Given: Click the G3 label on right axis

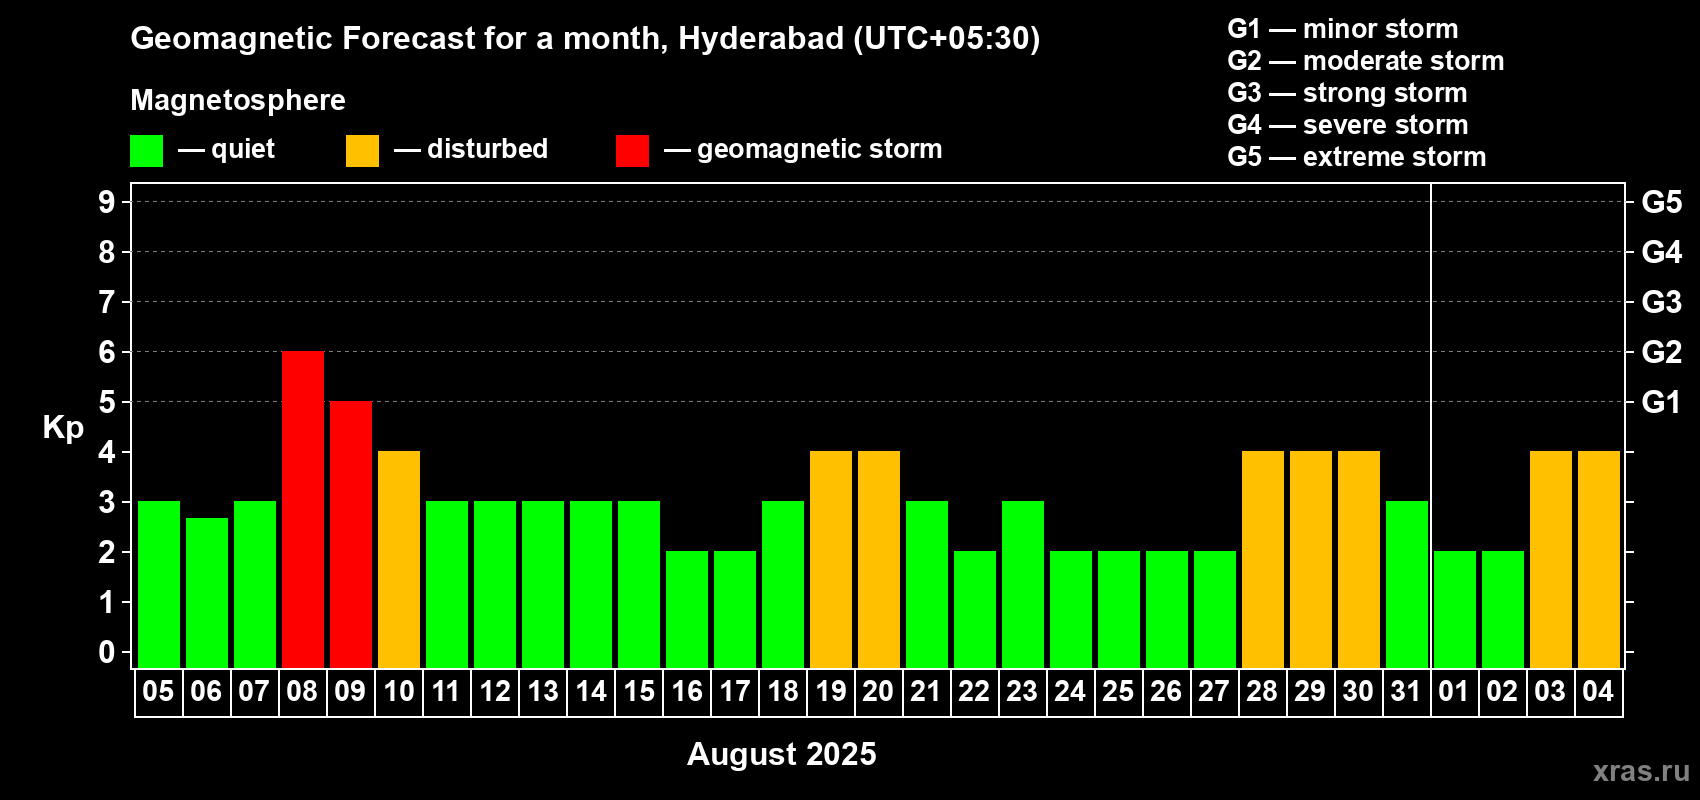Looking at the screenshot, I should (x=1662, y=302).
